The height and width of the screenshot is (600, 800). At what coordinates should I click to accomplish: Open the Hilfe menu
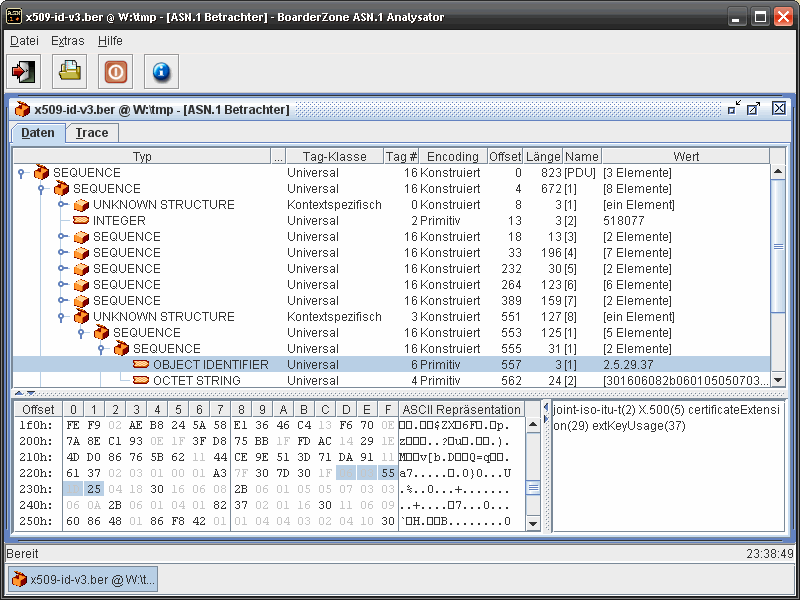110,41
